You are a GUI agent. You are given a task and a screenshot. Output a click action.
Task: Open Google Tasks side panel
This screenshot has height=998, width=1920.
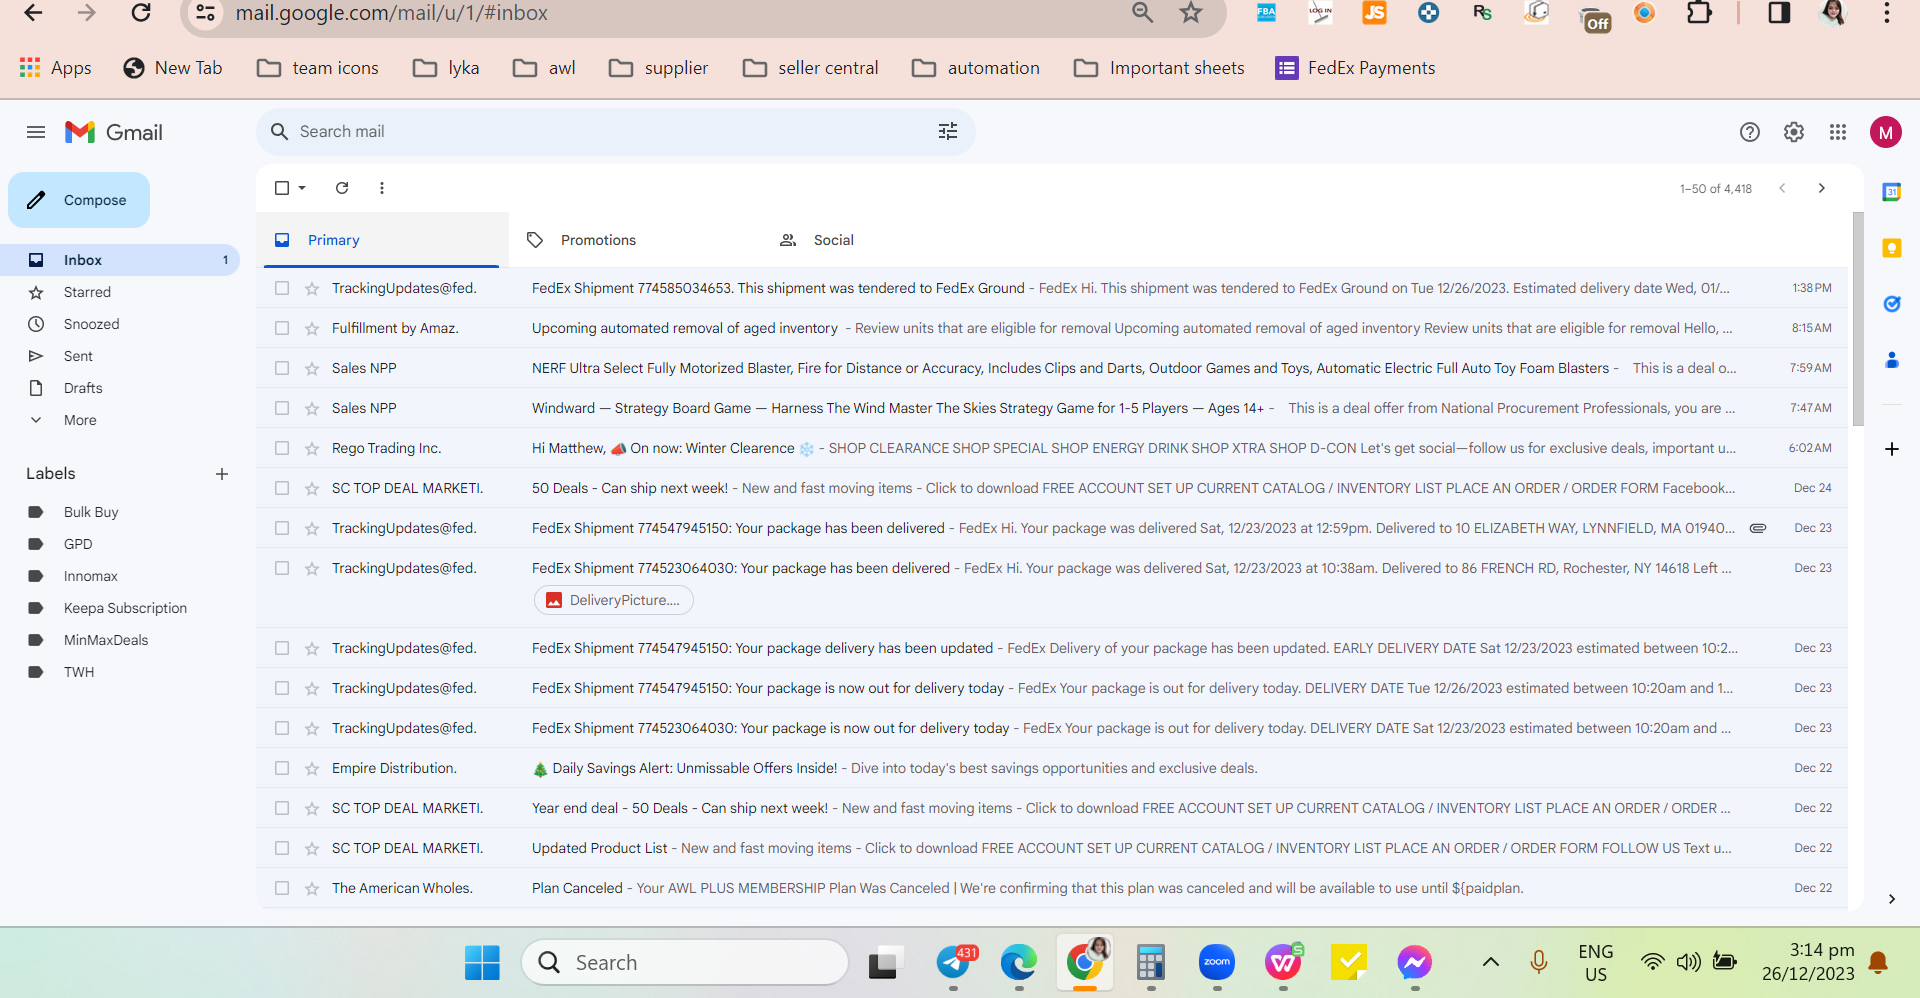pyautogui.click(x=1892, y=304)
